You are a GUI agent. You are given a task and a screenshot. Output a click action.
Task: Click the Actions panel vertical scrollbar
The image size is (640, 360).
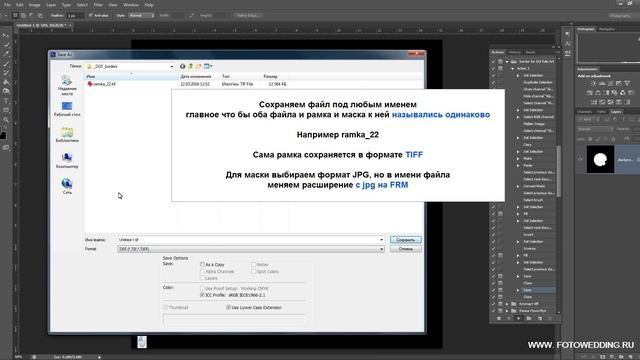click(x=558, y=171)
